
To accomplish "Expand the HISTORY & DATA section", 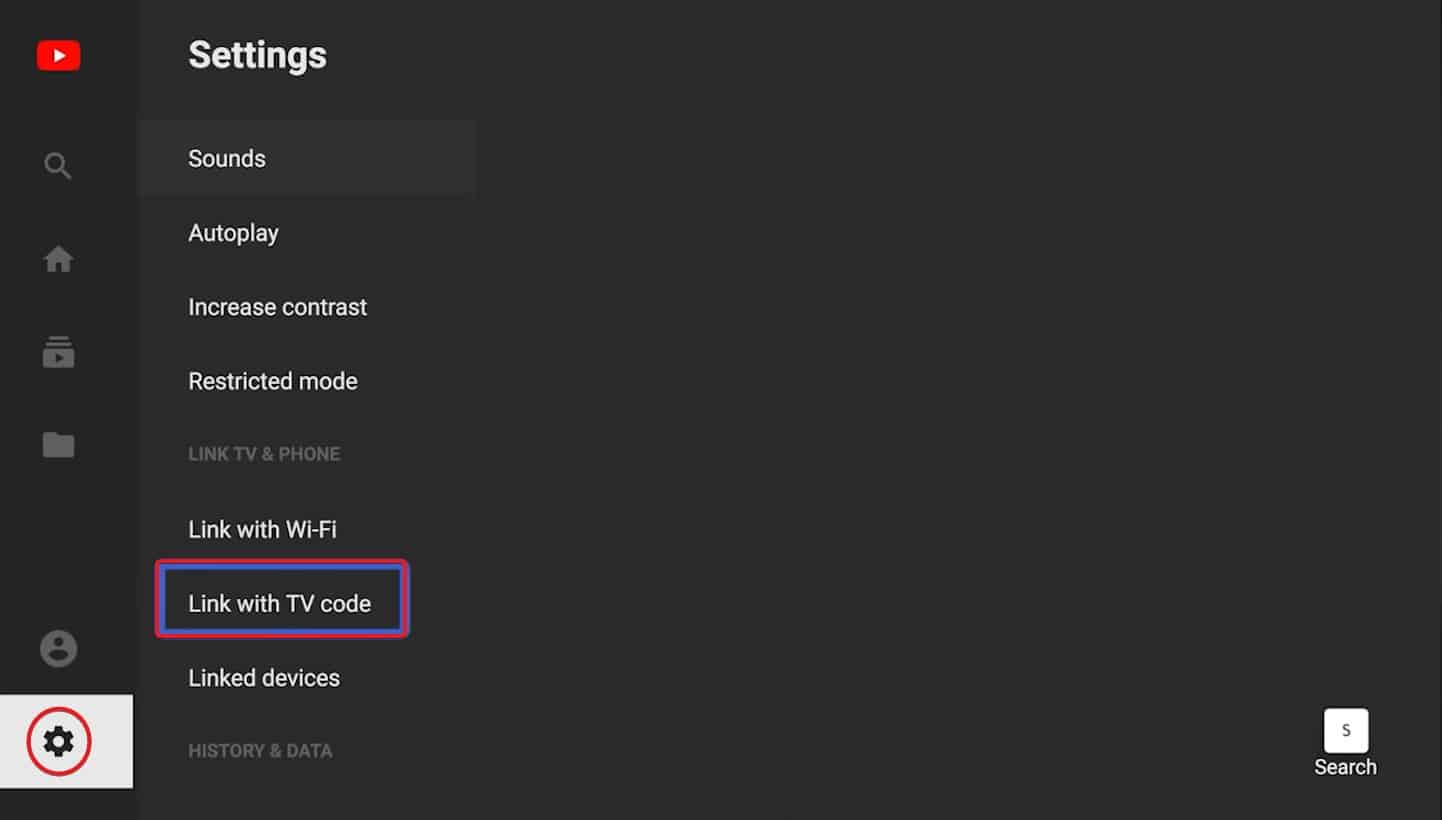I will (x=260, y=750).
